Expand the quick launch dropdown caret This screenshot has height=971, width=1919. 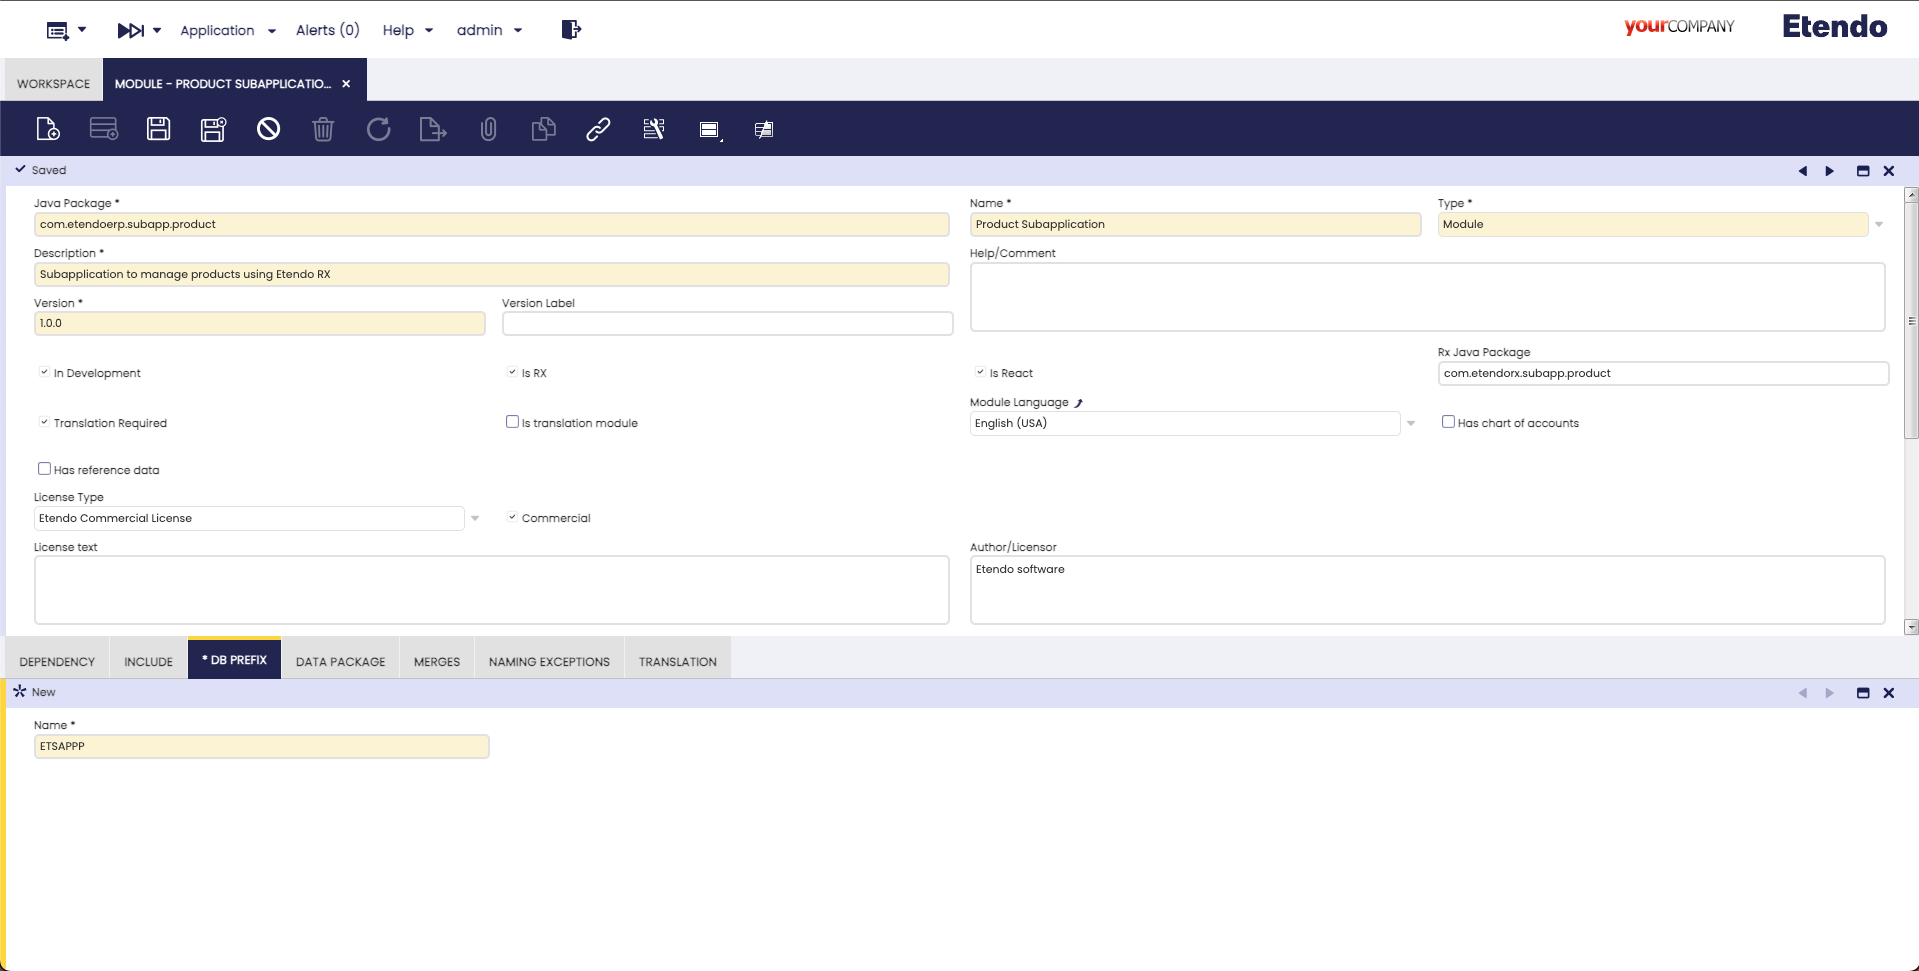[157, 31]
